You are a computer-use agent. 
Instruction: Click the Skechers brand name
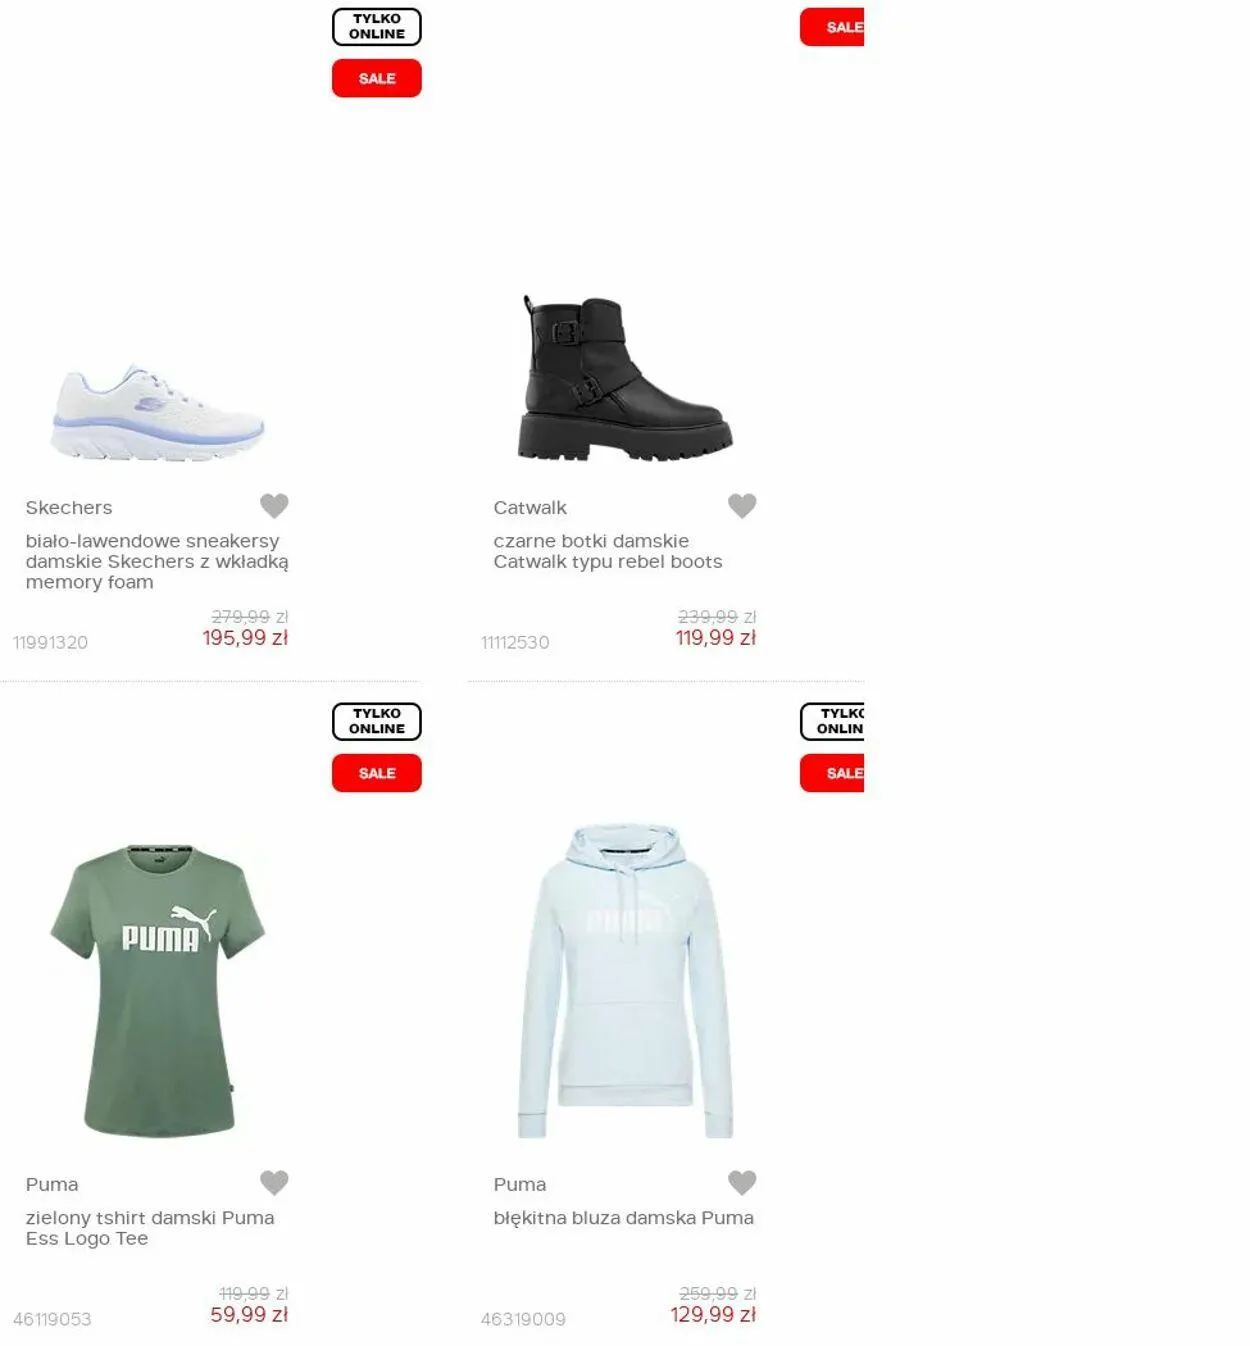tap(69, 508)
